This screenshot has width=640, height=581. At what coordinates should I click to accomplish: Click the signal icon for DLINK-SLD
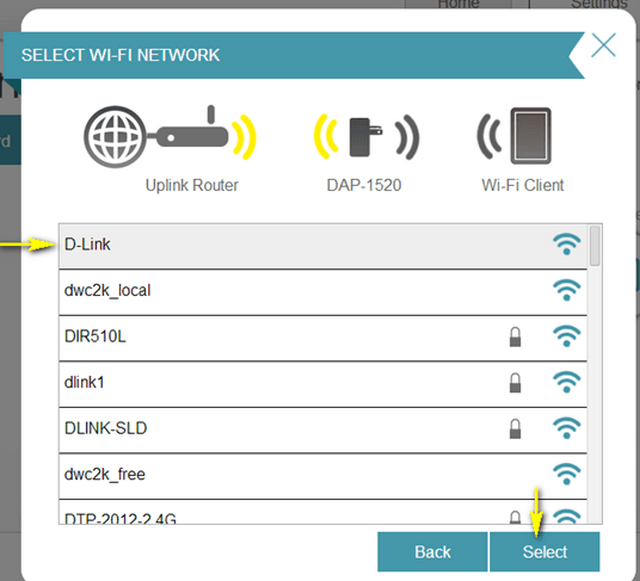pos(567,428)
